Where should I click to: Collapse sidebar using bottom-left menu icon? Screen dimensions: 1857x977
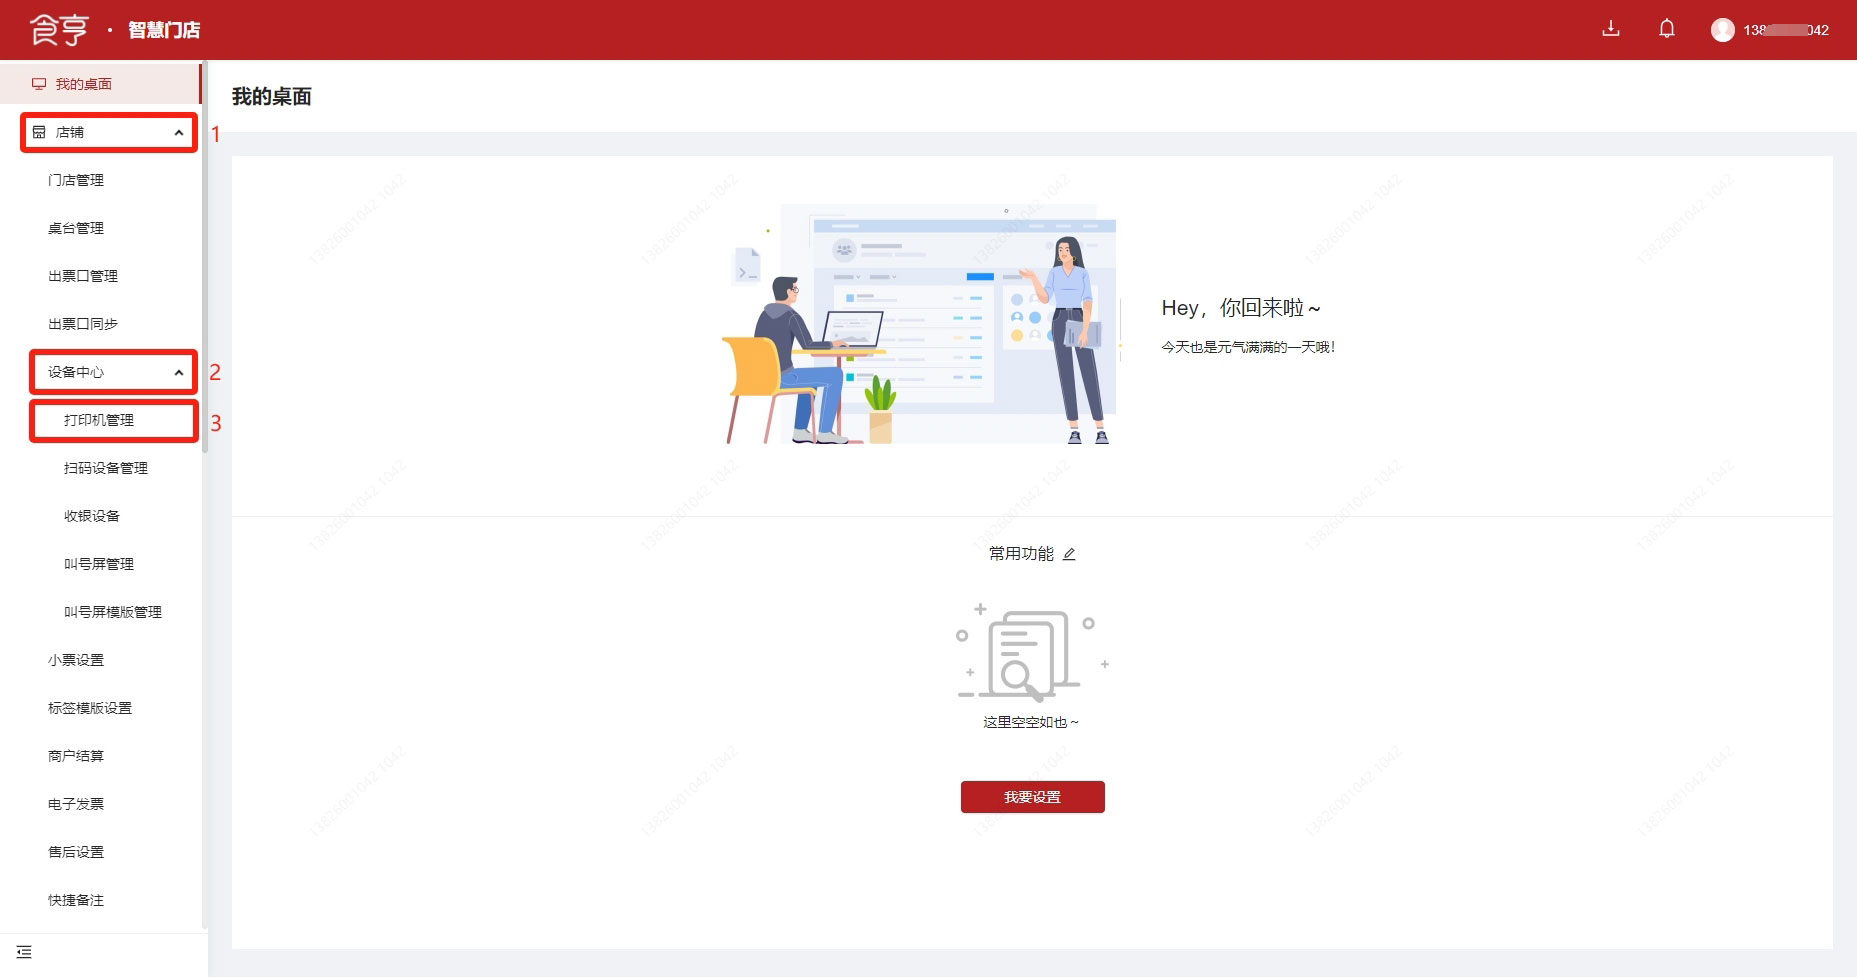24,952
